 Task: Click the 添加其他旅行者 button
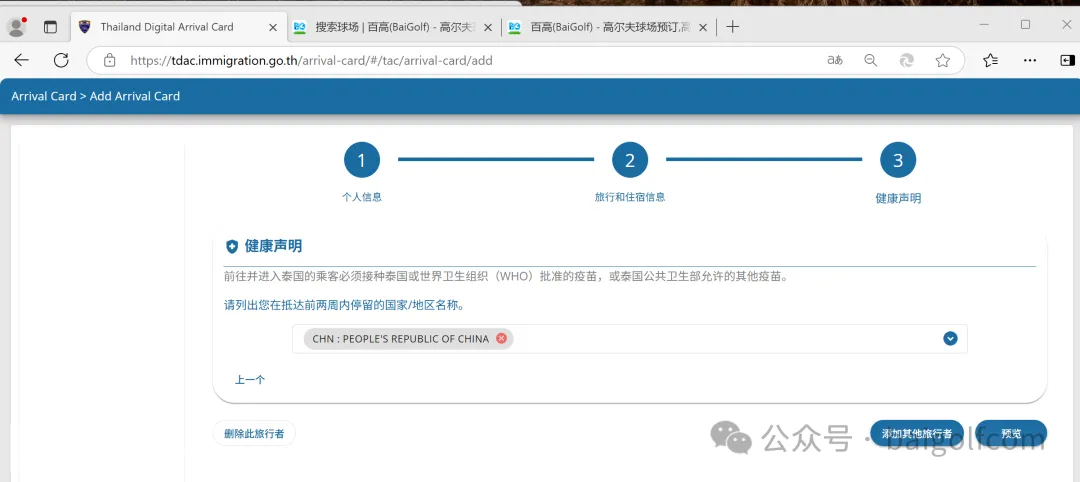tap(916, 434)
